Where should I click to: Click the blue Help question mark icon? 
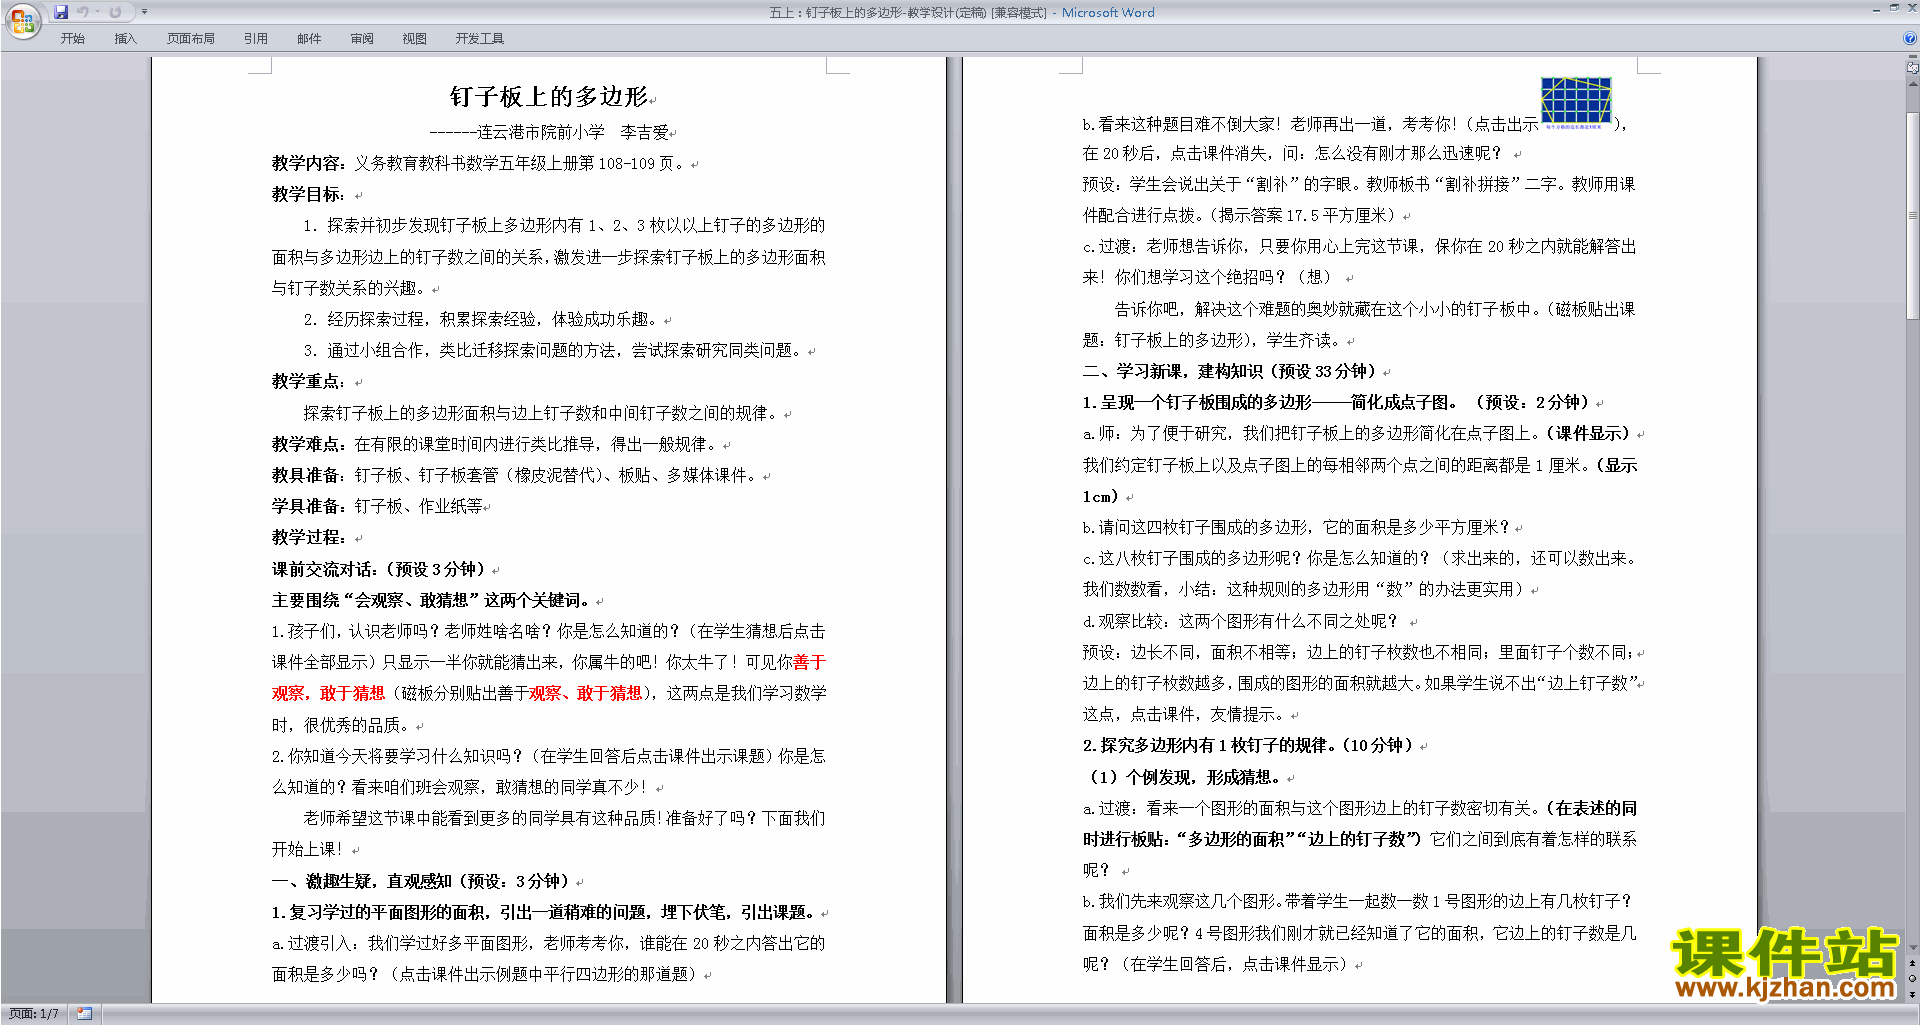(x=1909, y=38)
